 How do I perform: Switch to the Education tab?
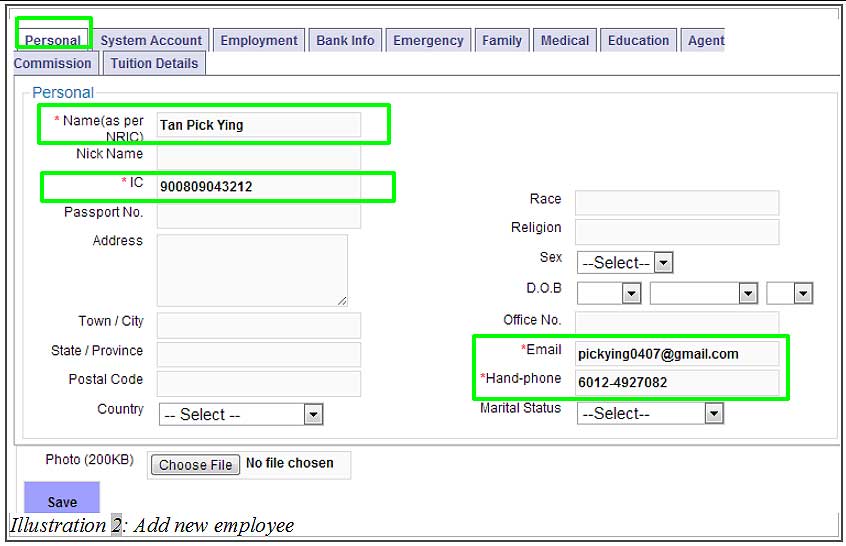point(638,40)
